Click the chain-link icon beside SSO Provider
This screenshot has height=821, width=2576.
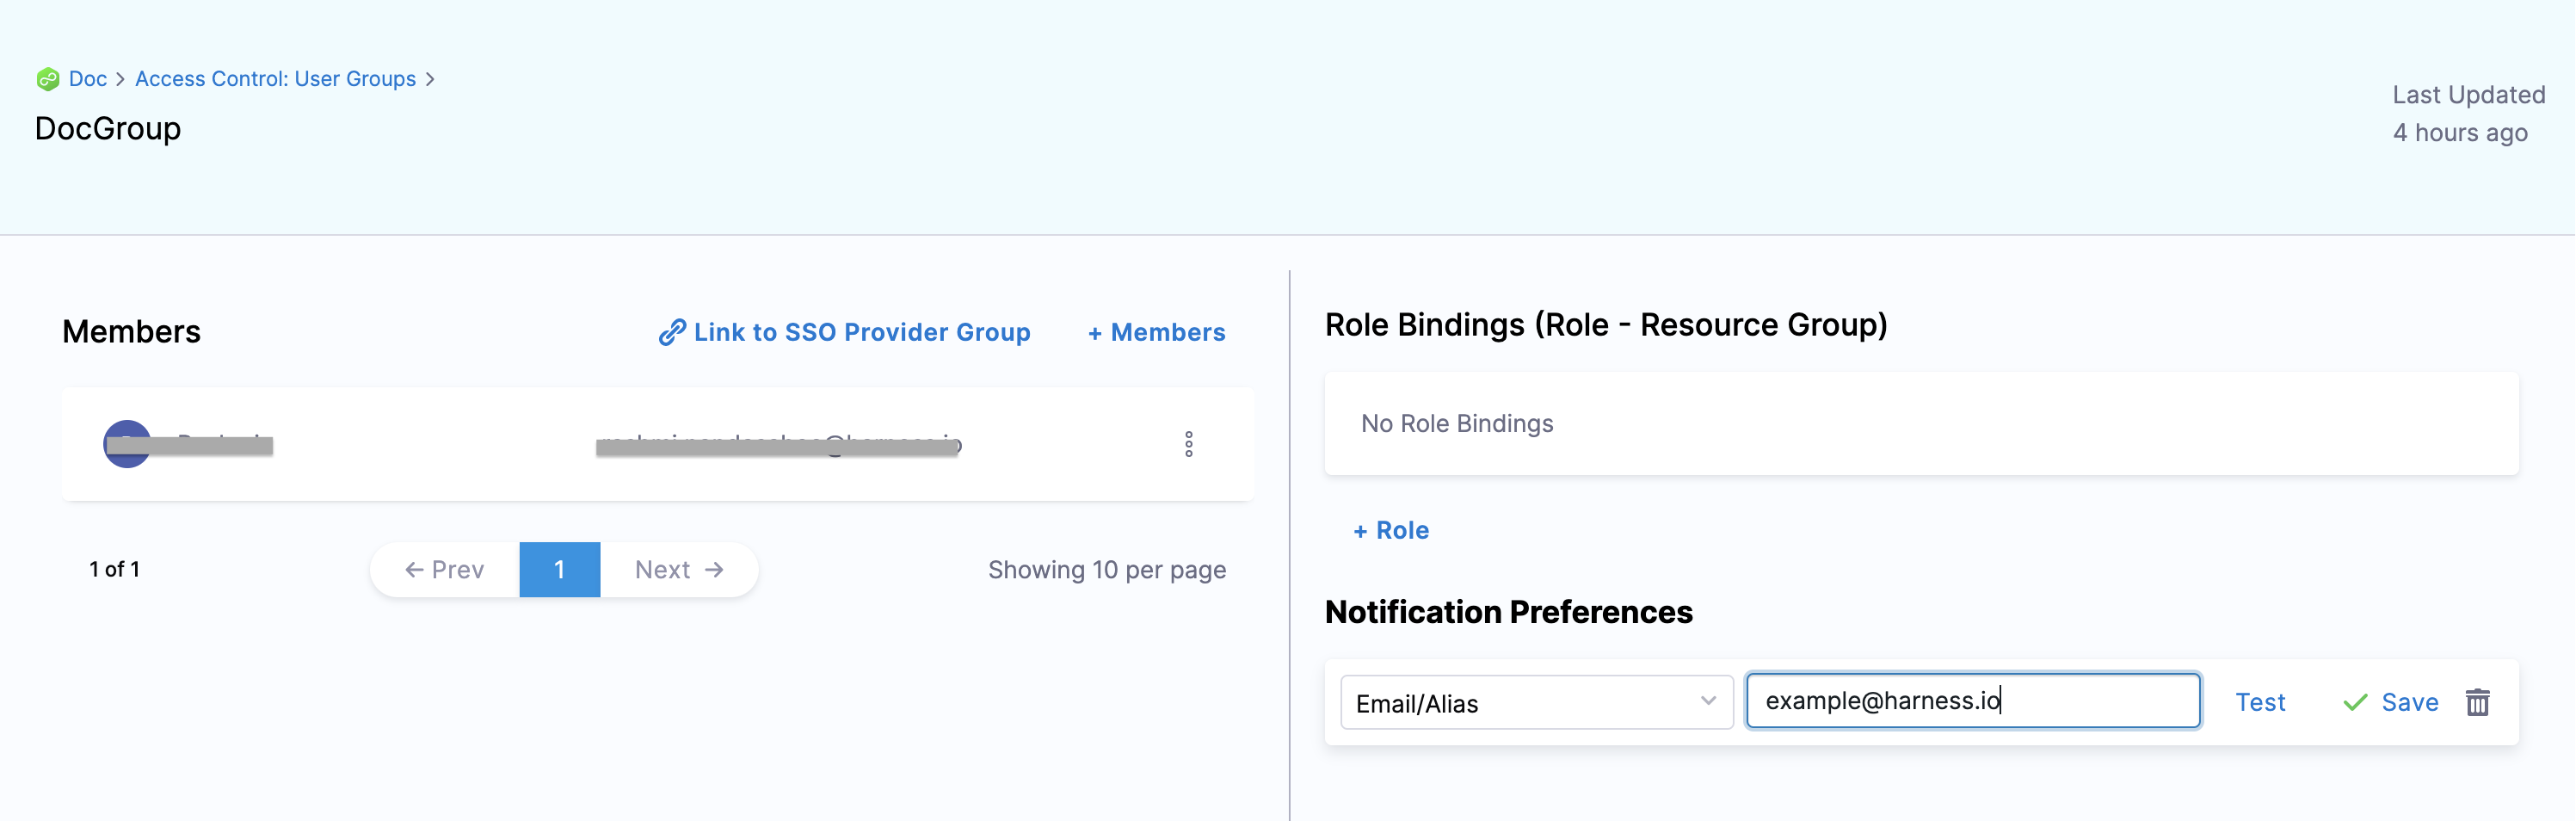pos(671,332)
